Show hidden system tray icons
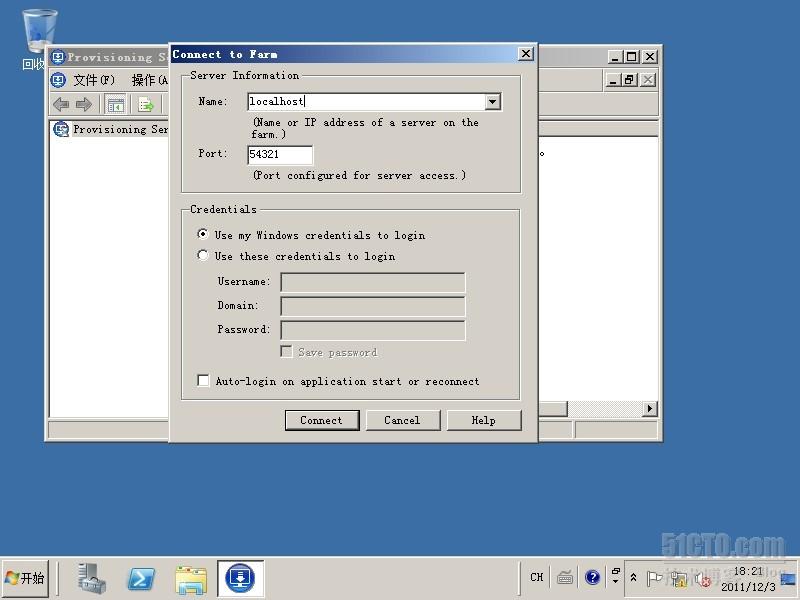The image size is (800, 600). (x=633, y=578)
